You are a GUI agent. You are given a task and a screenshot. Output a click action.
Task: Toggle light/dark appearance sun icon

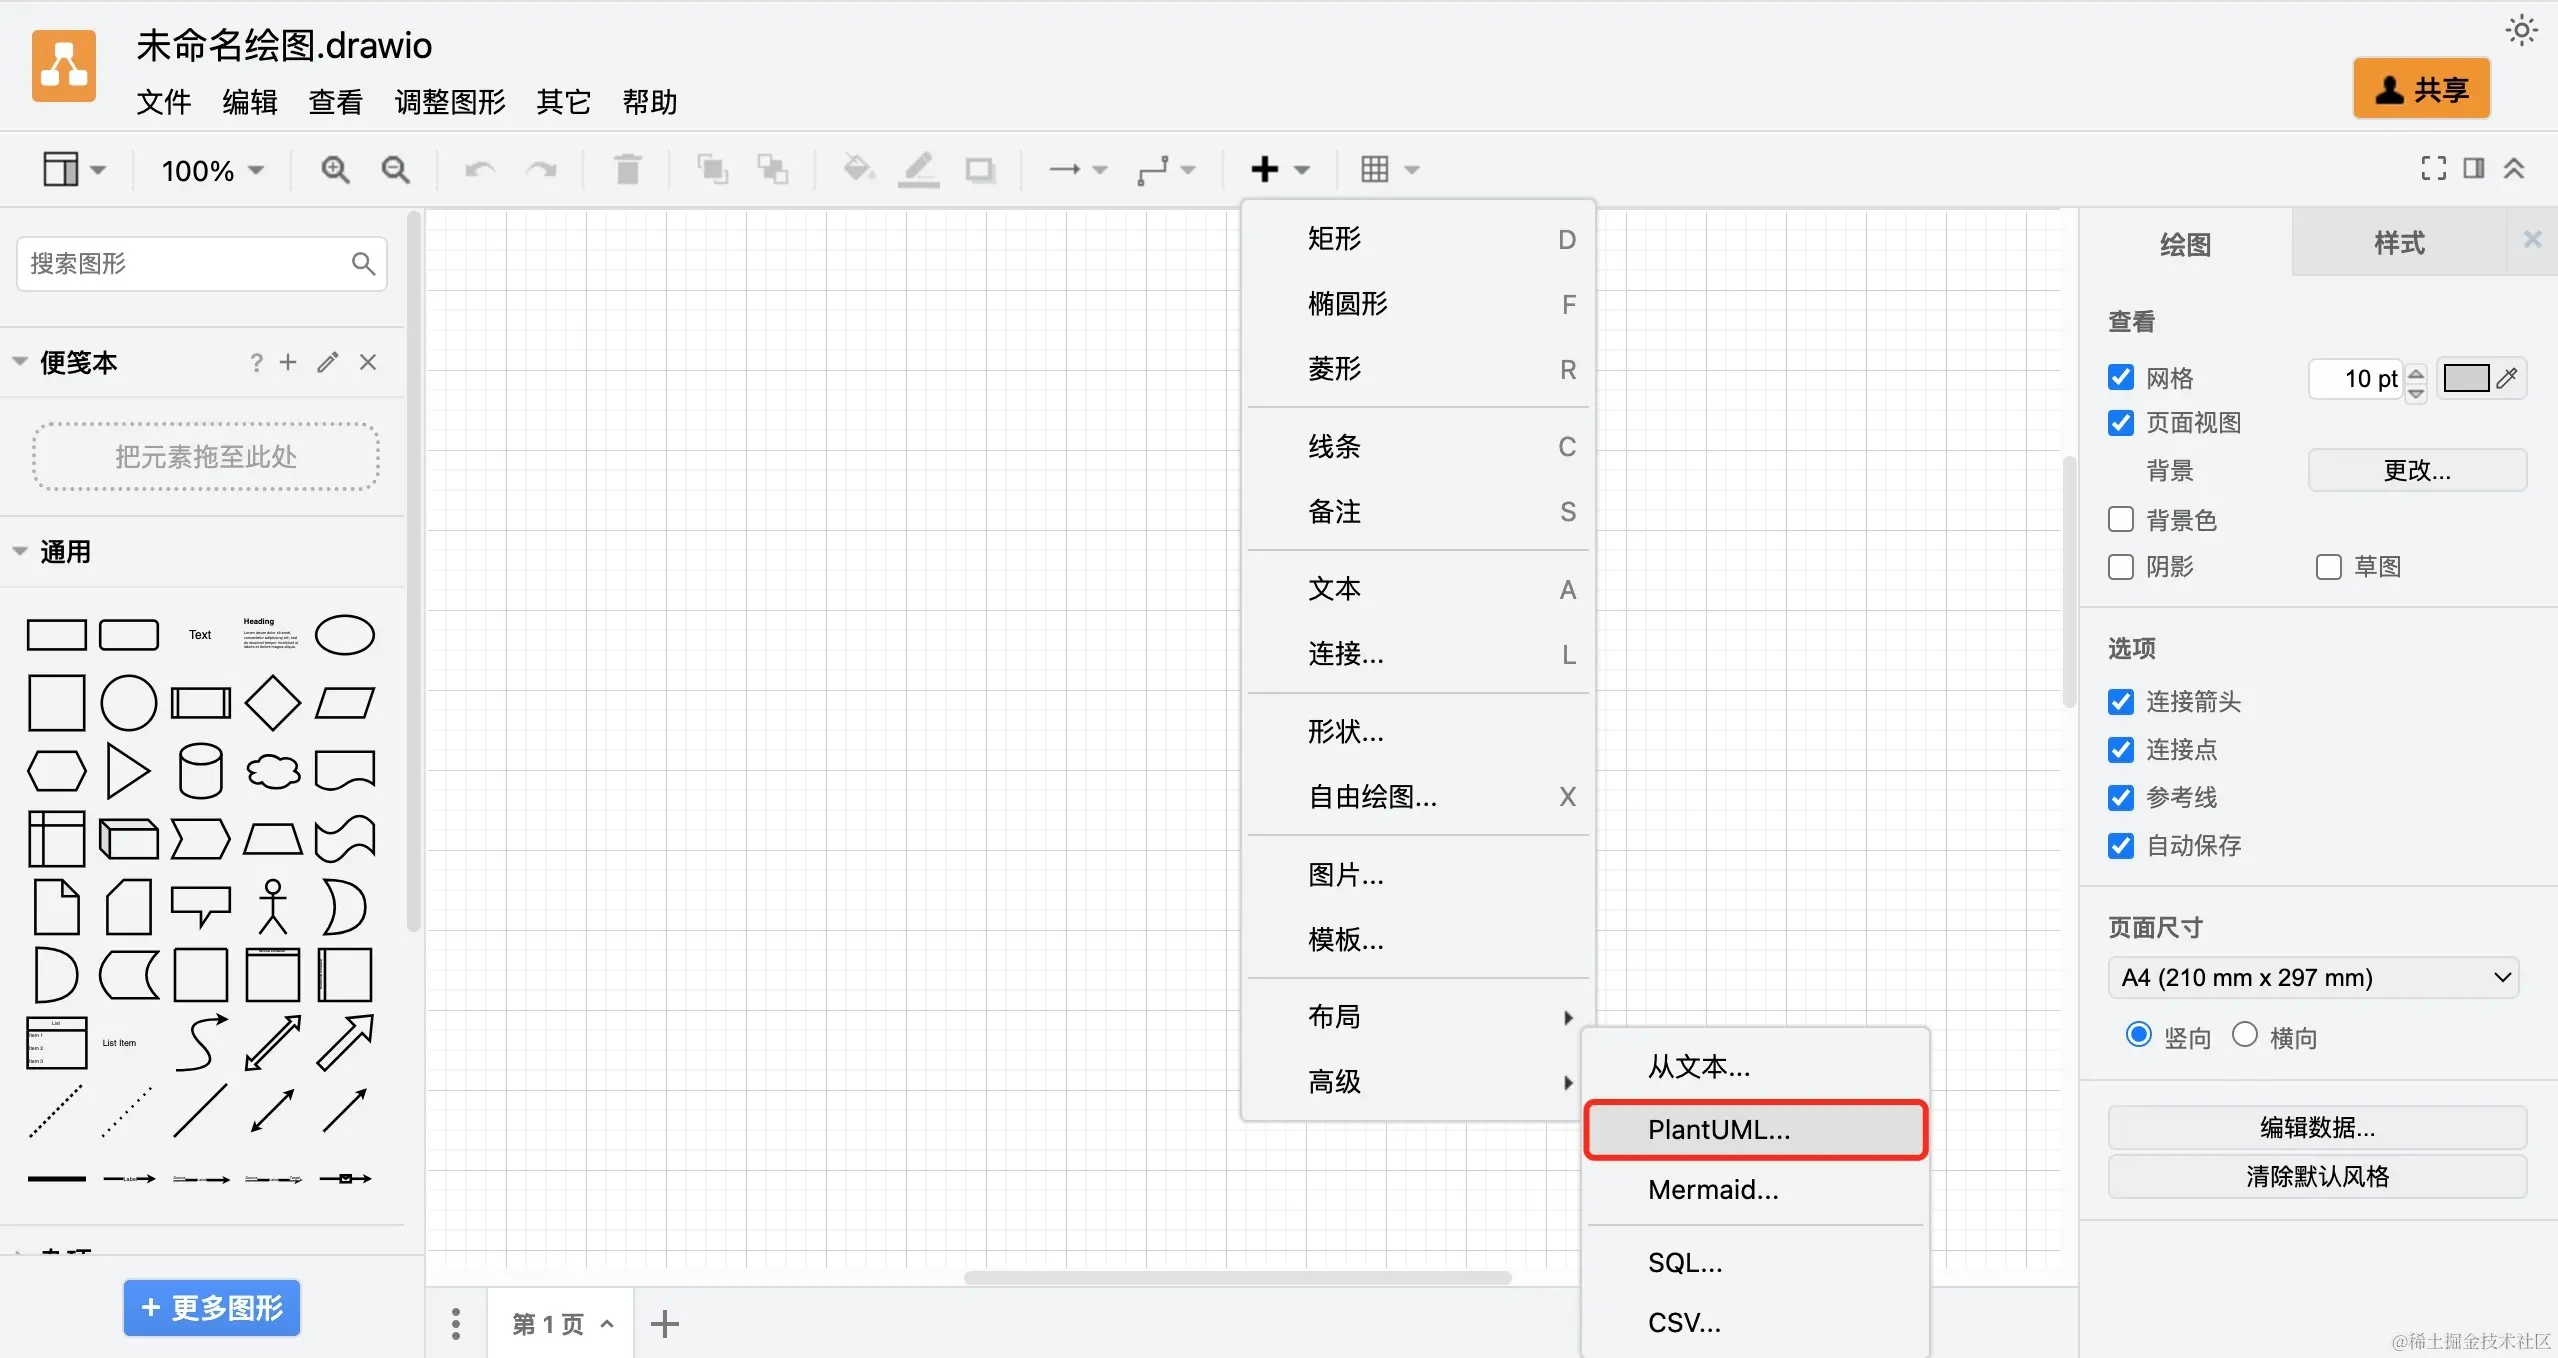click(2521, 31)
